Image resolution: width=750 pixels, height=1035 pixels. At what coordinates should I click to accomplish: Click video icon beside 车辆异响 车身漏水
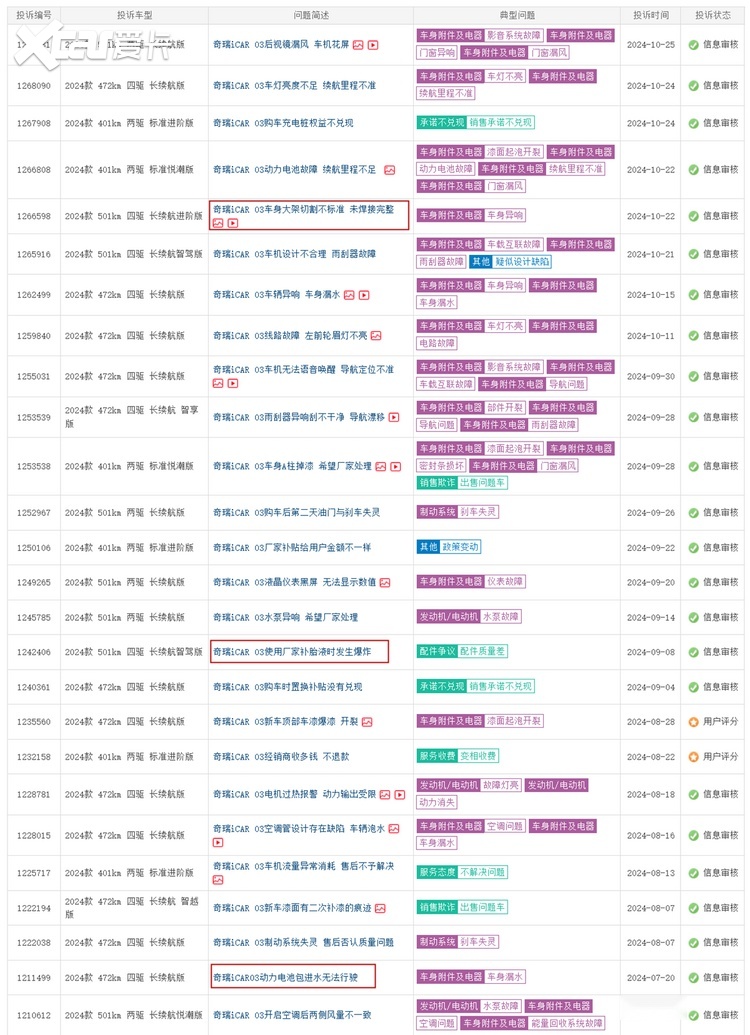point(364,295)
